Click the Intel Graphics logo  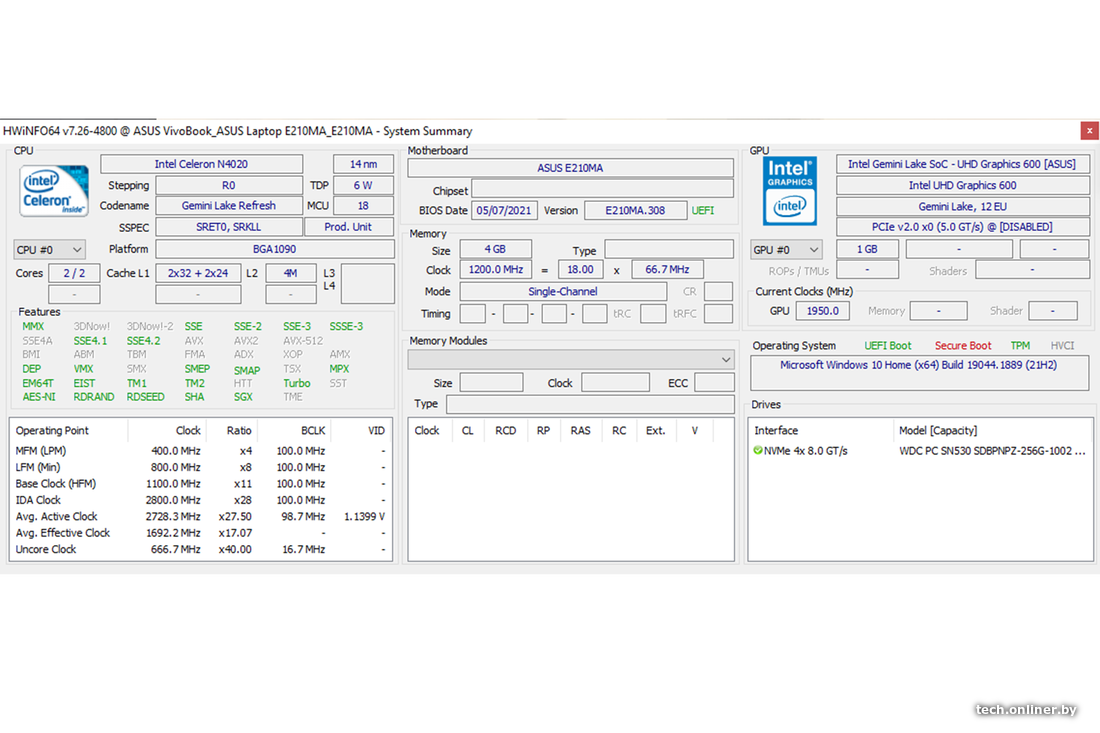[789, 190]
